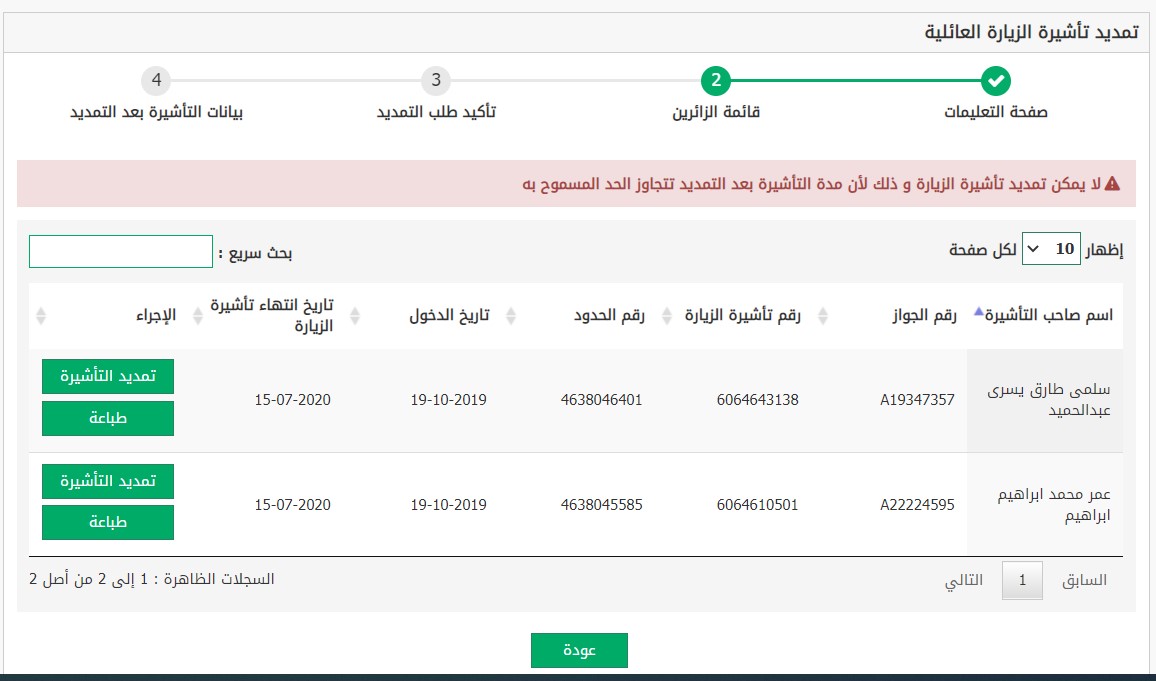
Task: Click step label صفحة التعليمات
Action: pos(995,112)
